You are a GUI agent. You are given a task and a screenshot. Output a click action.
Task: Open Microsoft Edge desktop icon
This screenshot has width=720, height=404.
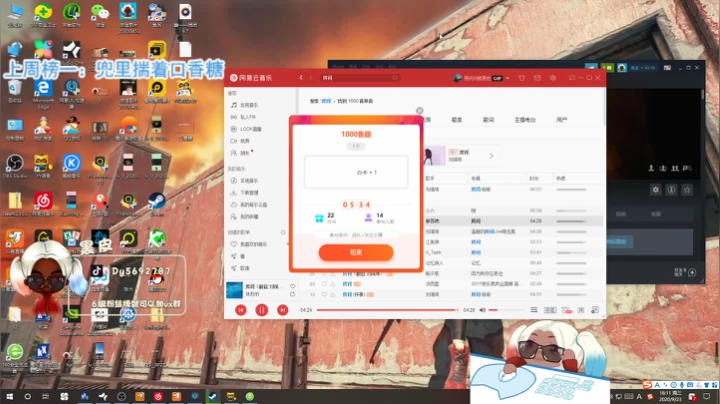[43, 93]
